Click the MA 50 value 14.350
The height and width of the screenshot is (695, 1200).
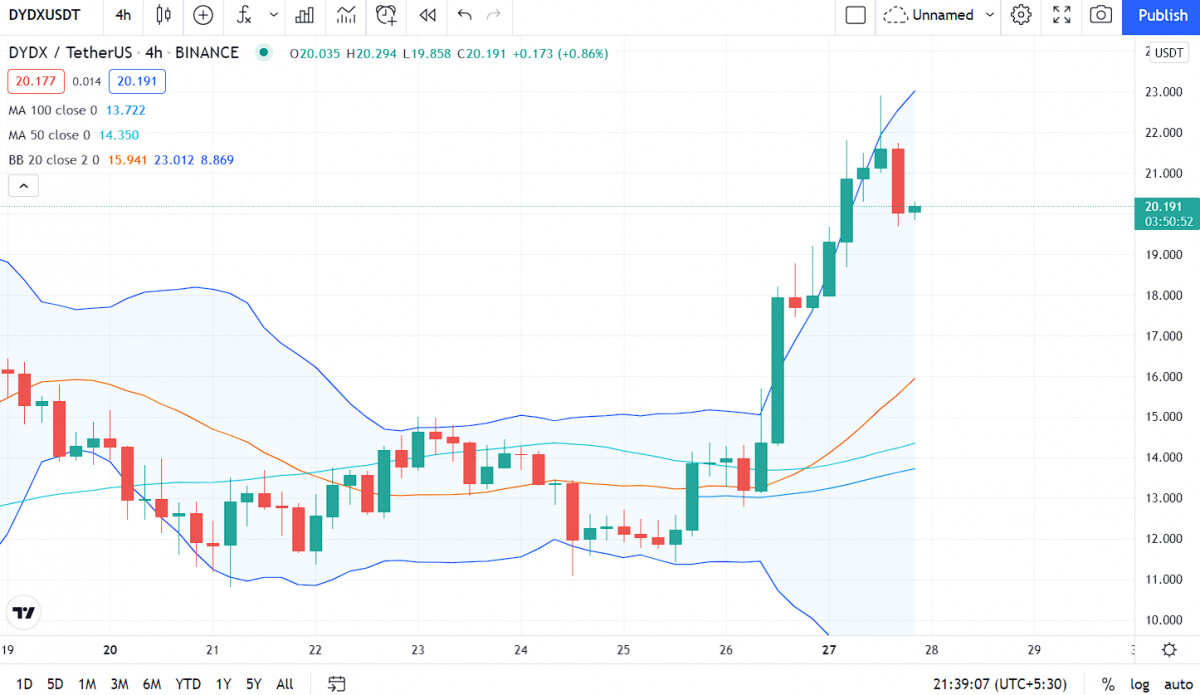(x=119, y=135)
